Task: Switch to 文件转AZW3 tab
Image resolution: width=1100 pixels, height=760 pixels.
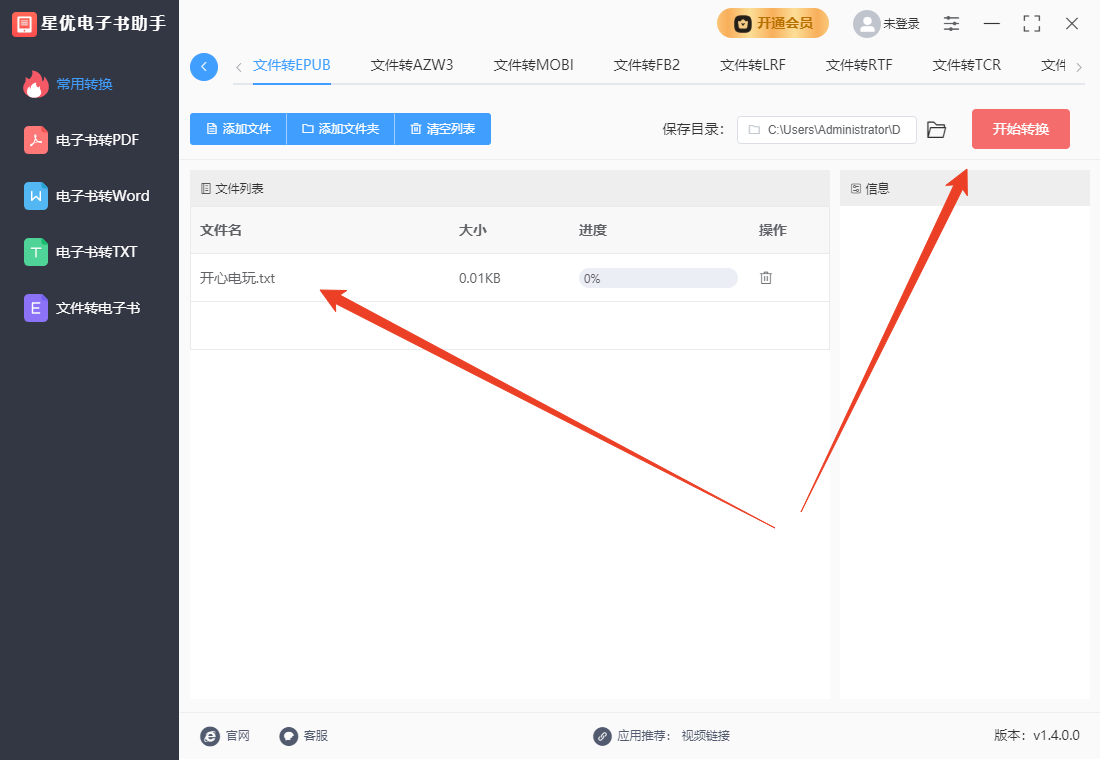Action: tap(412, 65)
